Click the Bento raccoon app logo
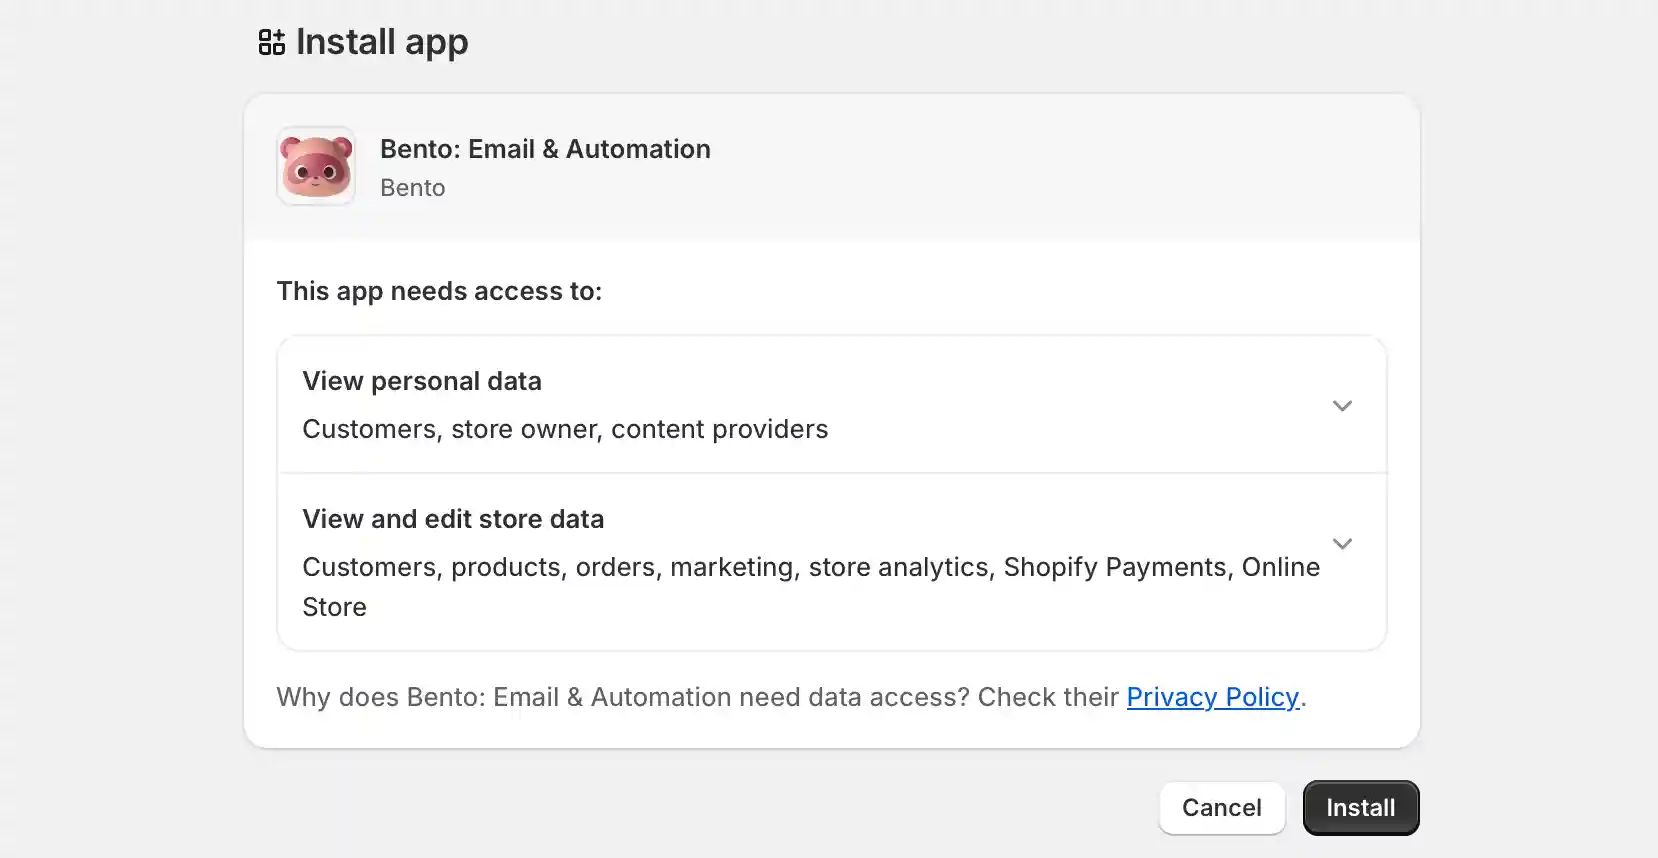Screen dimensions: 1658x858 pyautogui.click(x=316, y=166)
